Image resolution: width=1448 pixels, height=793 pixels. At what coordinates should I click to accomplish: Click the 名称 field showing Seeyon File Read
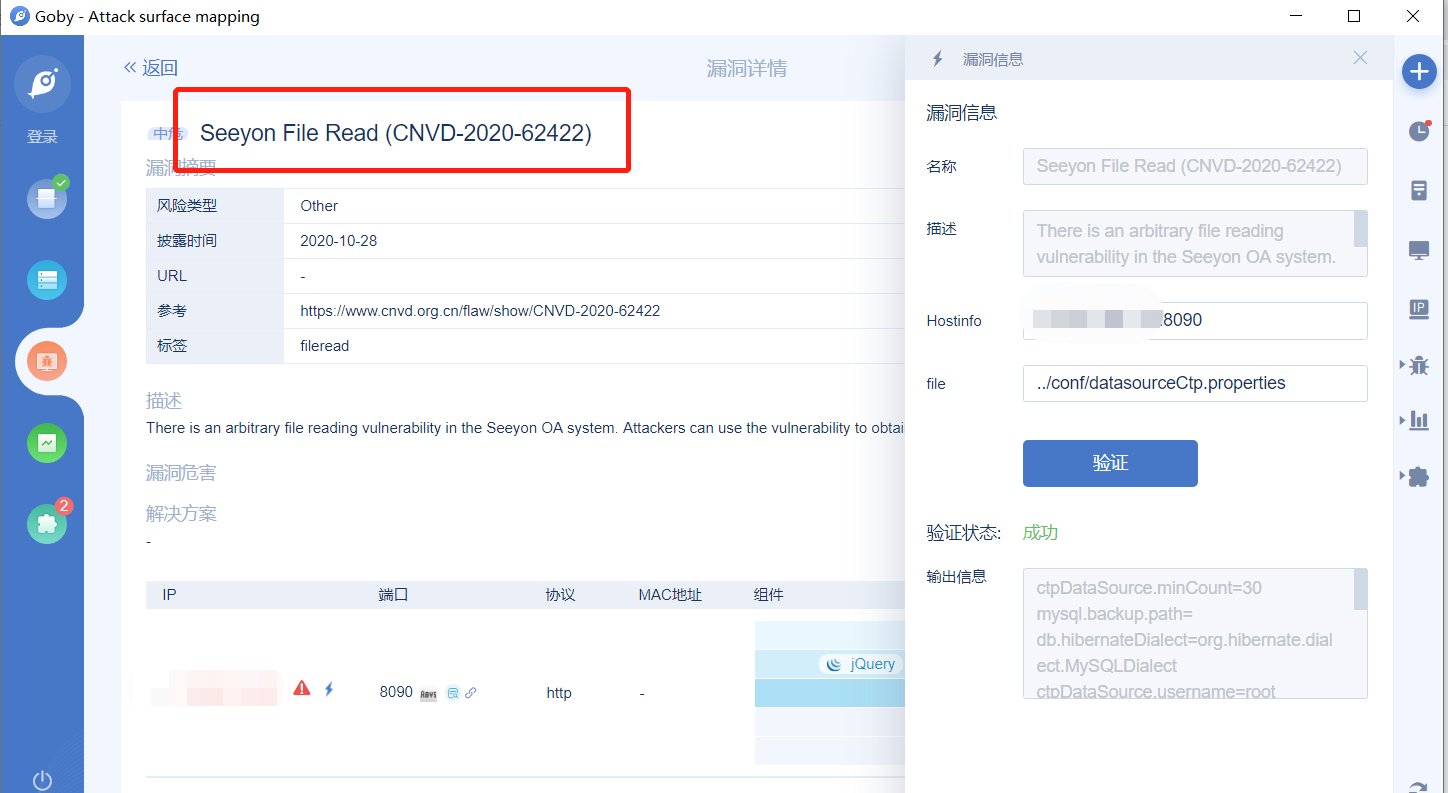(1195, 166)
